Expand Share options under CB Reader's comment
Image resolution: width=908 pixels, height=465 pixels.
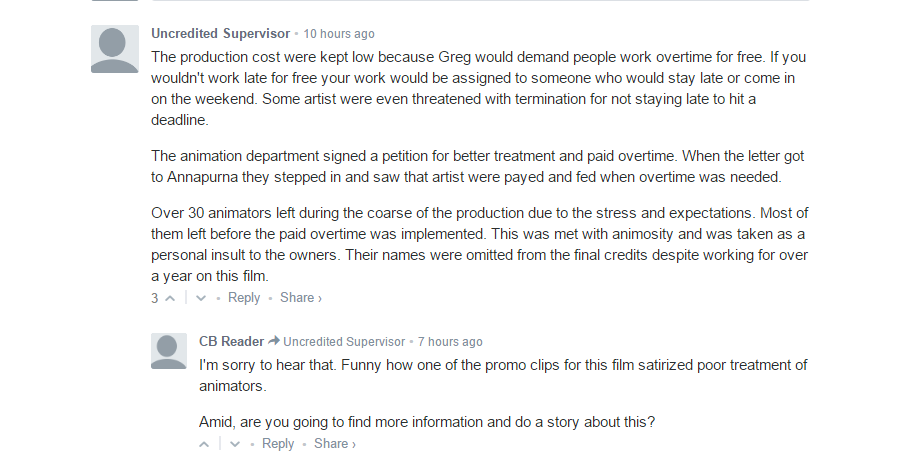coord(335,444)
